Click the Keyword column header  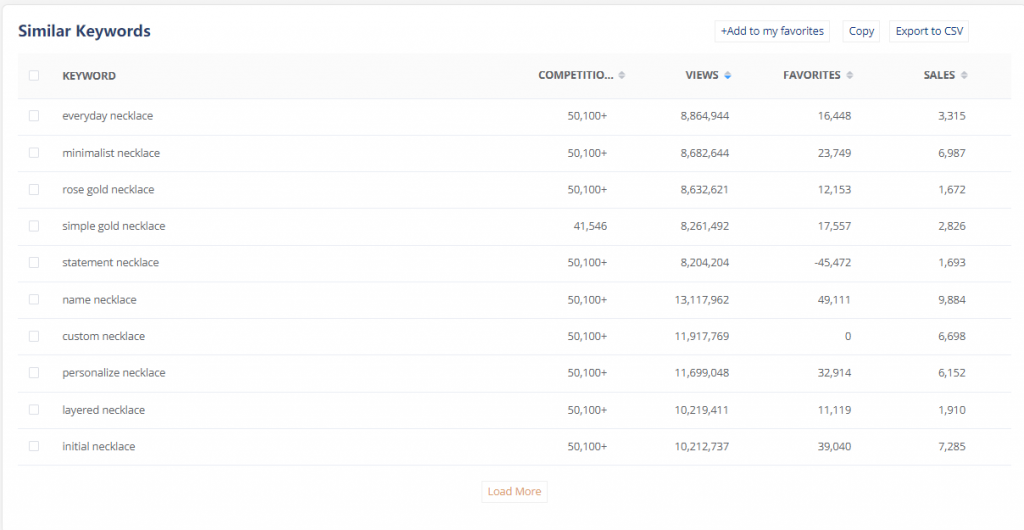pyautogui.click(x=89, y=76)
